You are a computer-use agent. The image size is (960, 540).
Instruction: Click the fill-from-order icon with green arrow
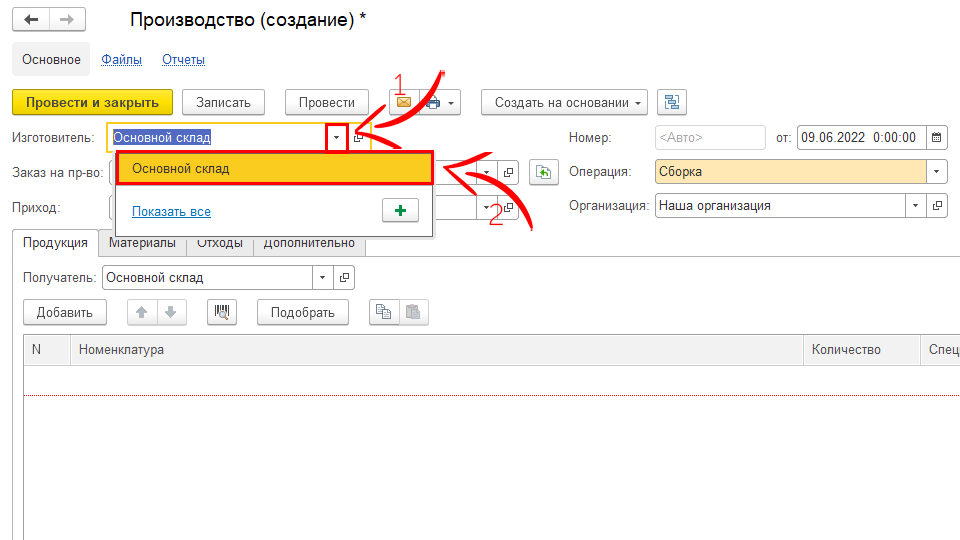tap(542, 172)
